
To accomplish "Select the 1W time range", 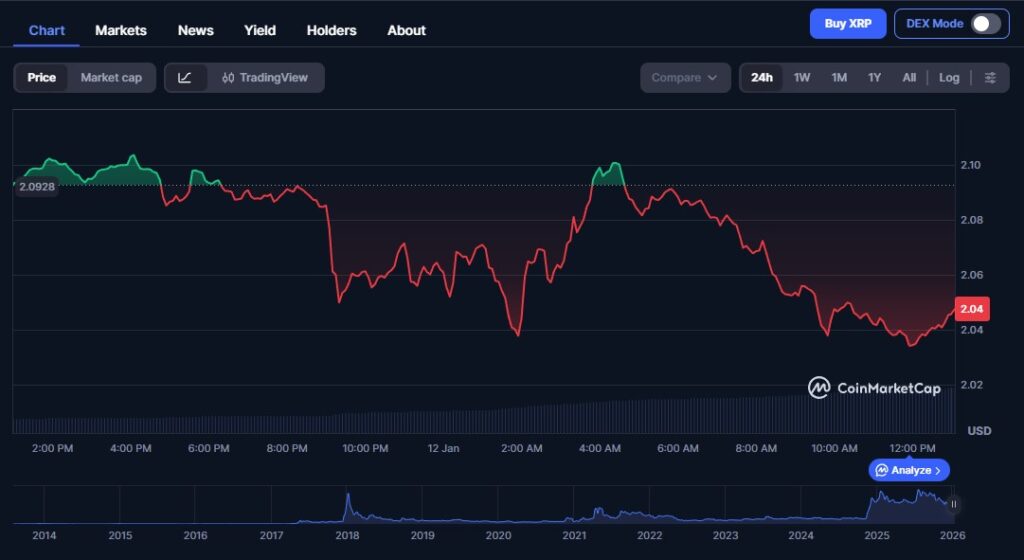I will (x=802, y=78).
